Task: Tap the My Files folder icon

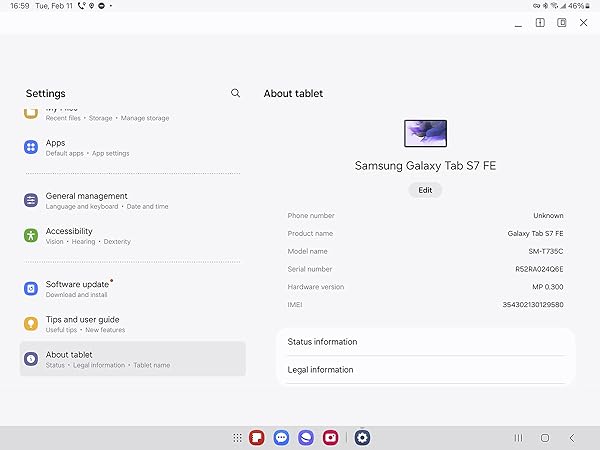Action: click(x=31, y=113)
